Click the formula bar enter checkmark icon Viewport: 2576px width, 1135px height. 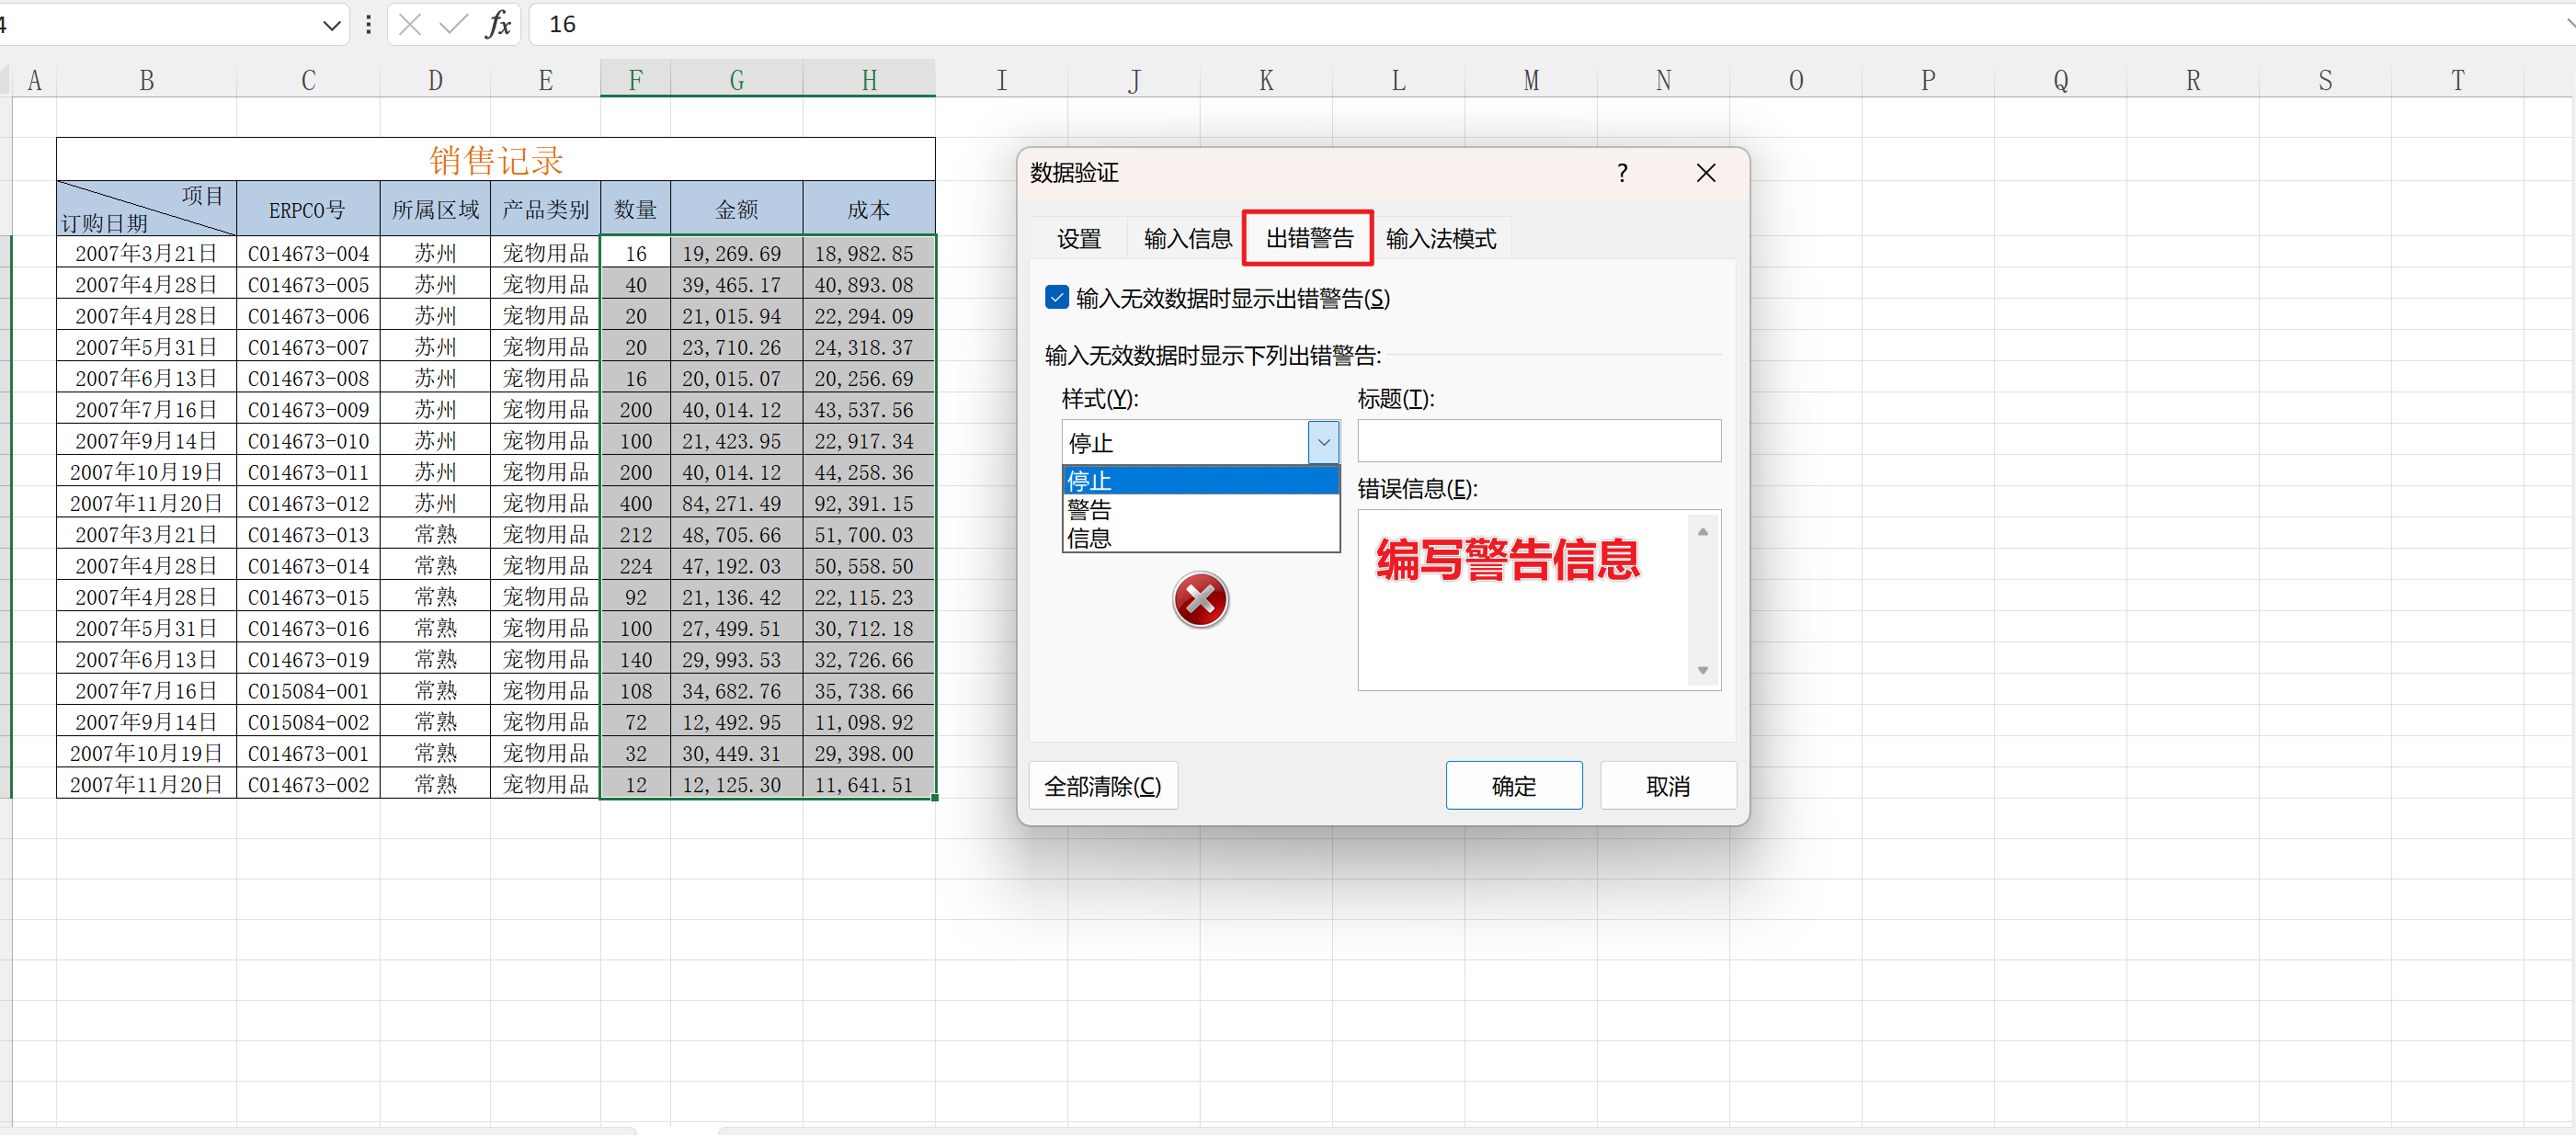click(x=454, y=24)
